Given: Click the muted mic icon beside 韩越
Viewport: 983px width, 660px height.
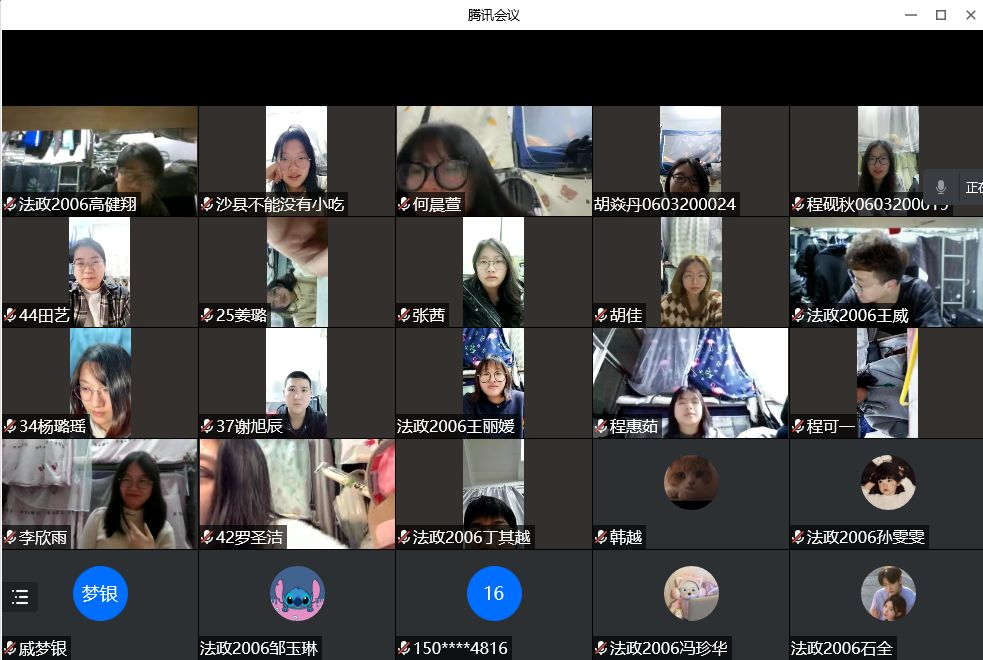Looking at the screenshot, I should click(x=601, y=537).
